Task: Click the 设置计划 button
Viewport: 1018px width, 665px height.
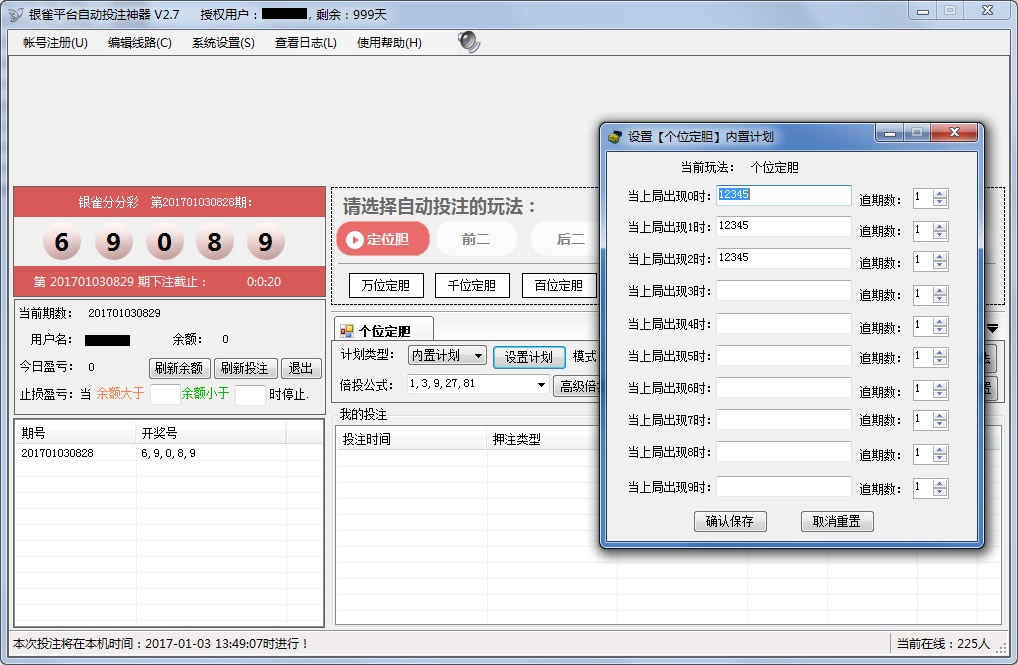Action: click(528, 357)
